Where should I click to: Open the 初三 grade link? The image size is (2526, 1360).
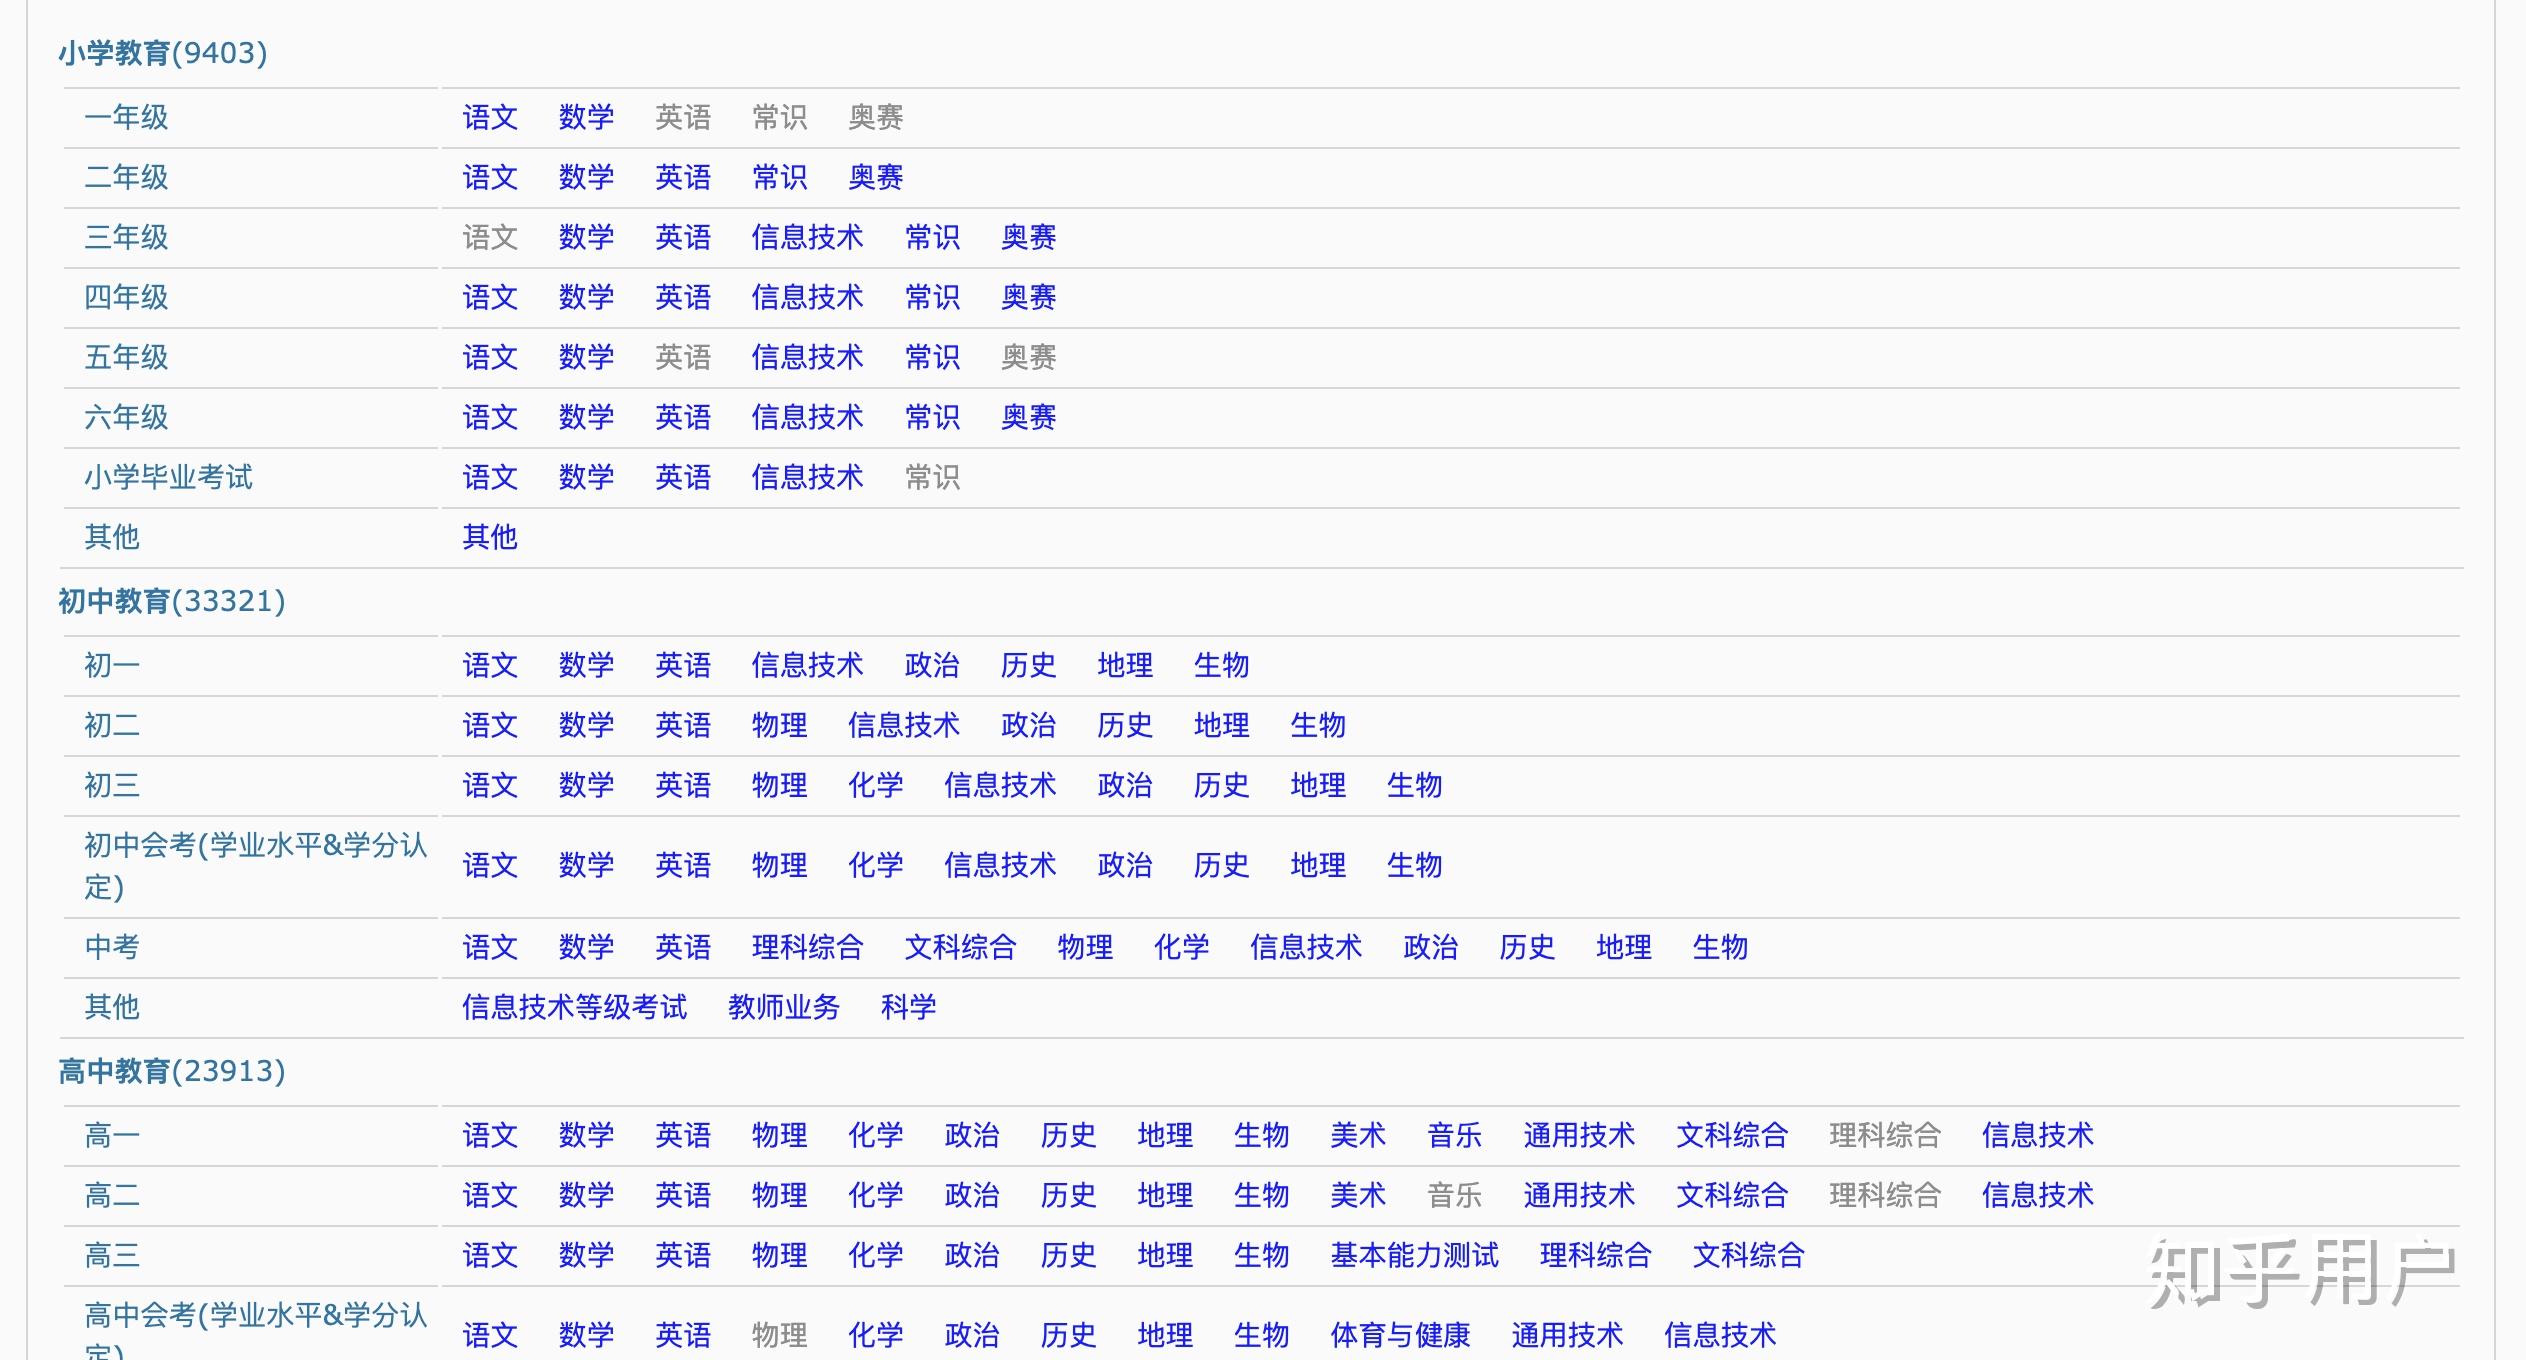click(112, 785)
